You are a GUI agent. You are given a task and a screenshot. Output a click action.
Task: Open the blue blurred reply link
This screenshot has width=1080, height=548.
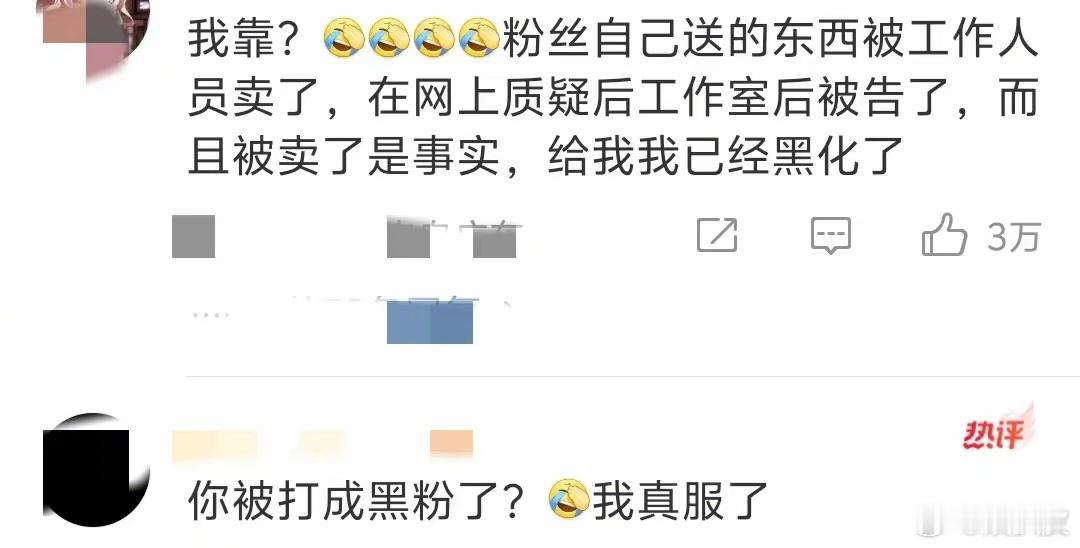[x=430, y=323]
